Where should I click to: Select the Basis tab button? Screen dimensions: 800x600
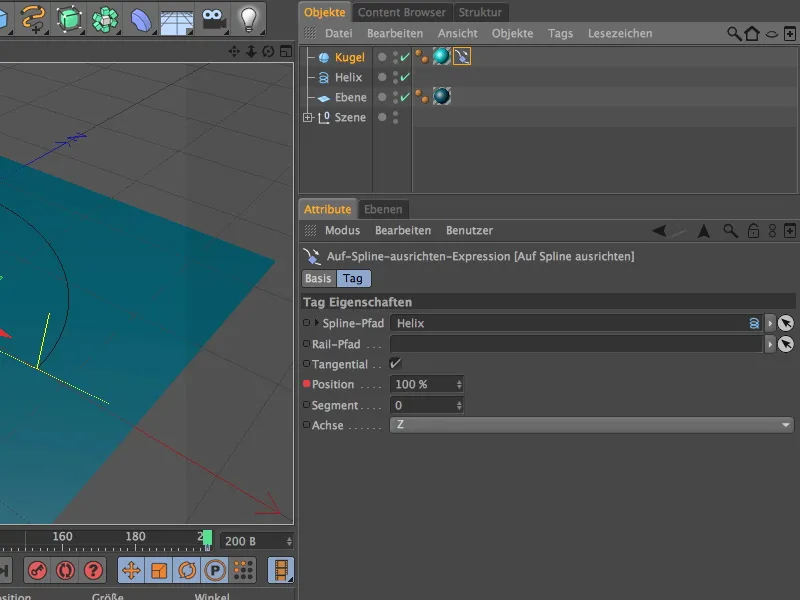click(x=318, y=279)
